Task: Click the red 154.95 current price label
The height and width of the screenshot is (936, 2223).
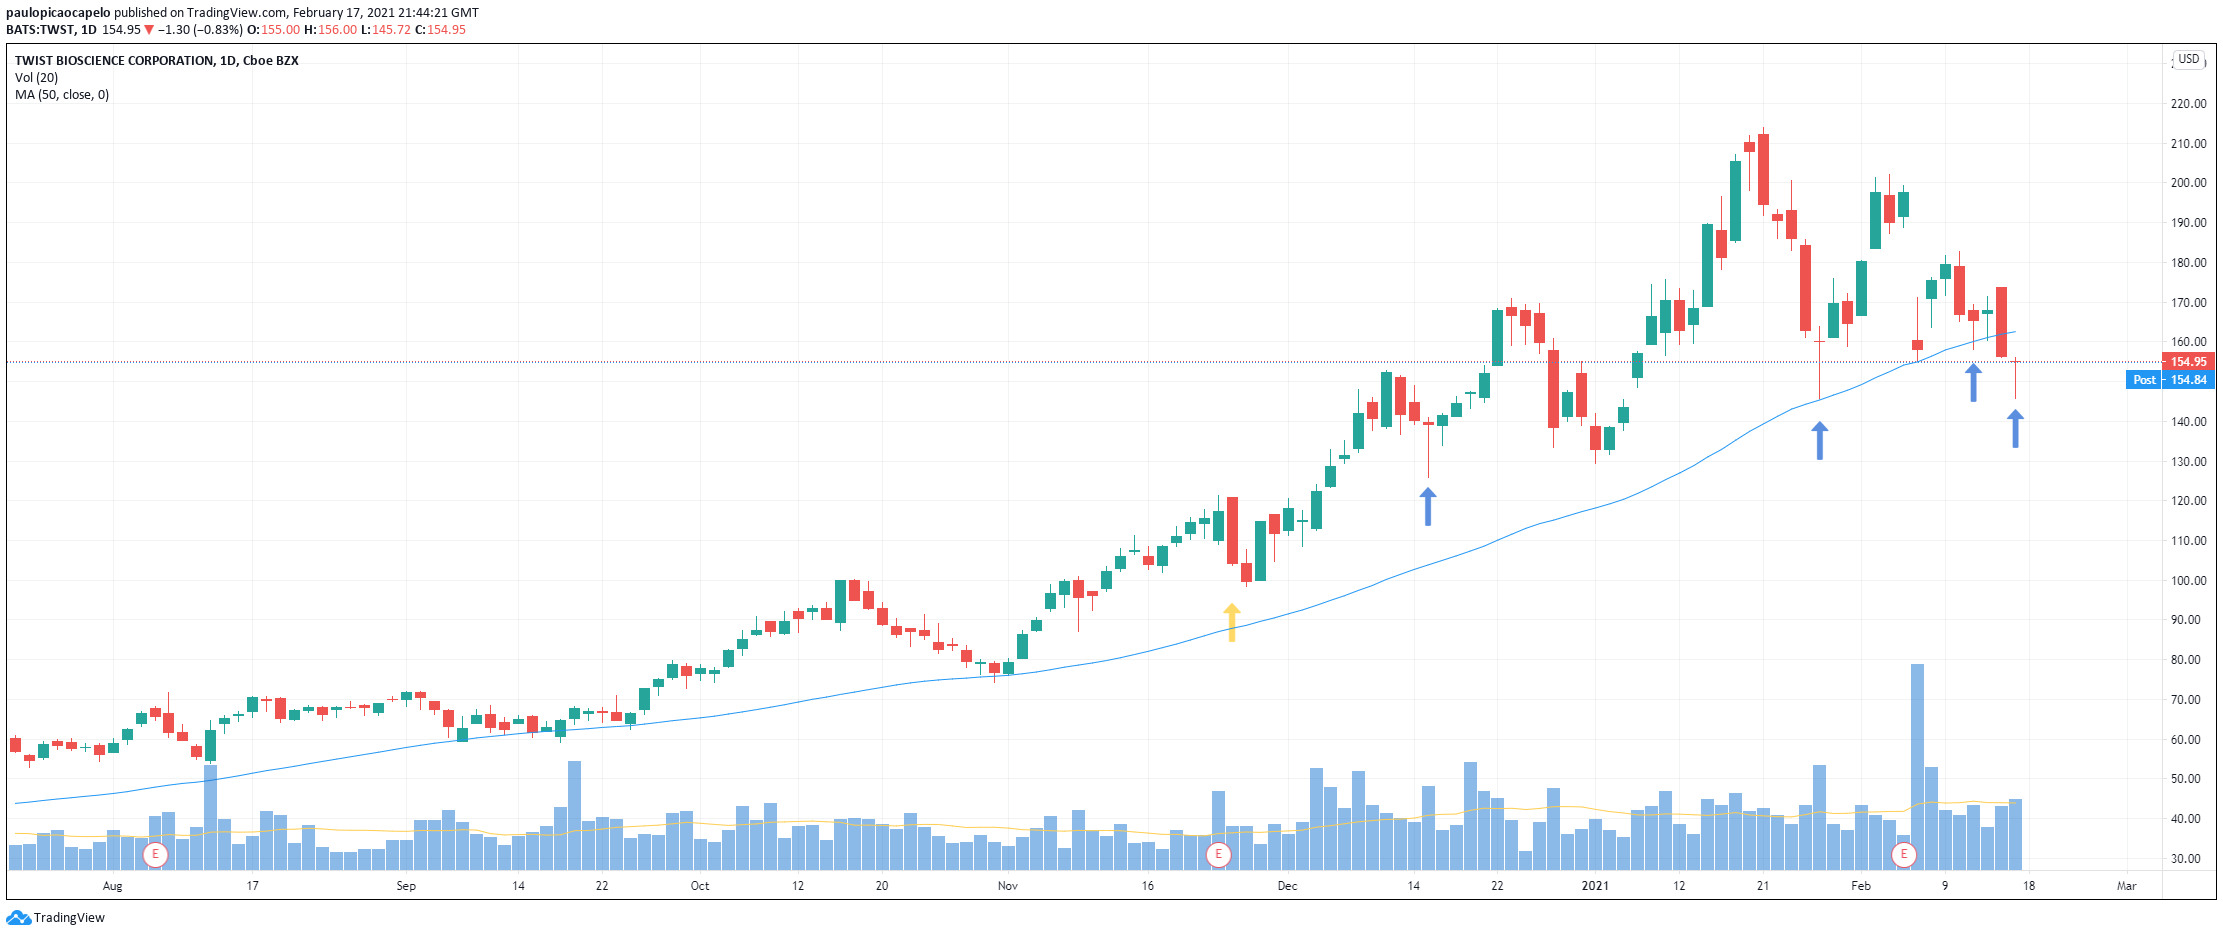Action: [x=2188, y=362]
